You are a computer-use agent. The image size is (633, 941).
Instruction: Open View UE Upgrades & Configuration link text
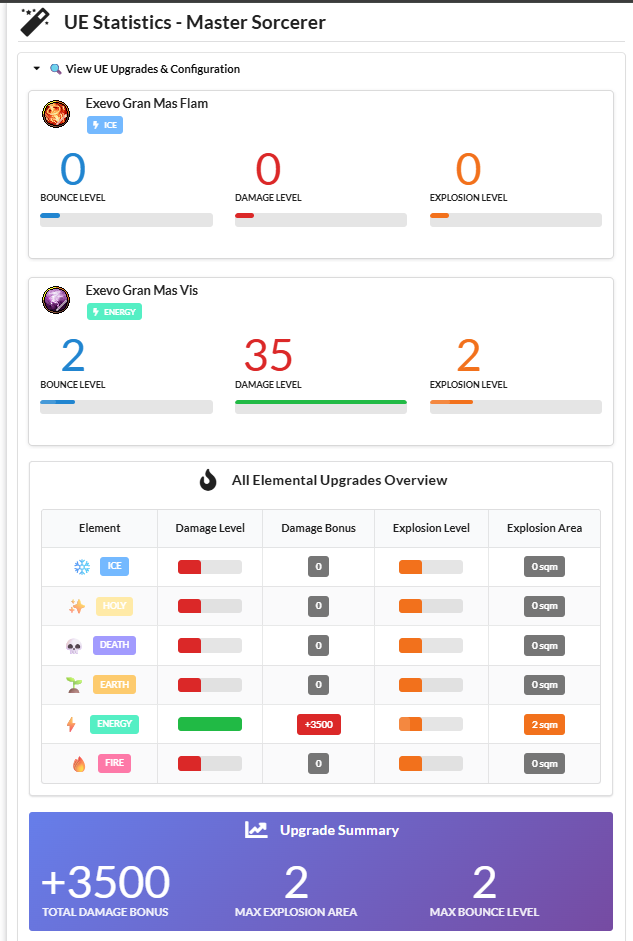152,69
